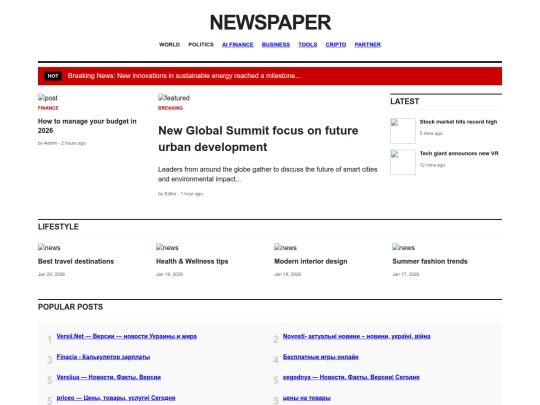Click the 'Jan 18, 2026' date

pos(288,274)
